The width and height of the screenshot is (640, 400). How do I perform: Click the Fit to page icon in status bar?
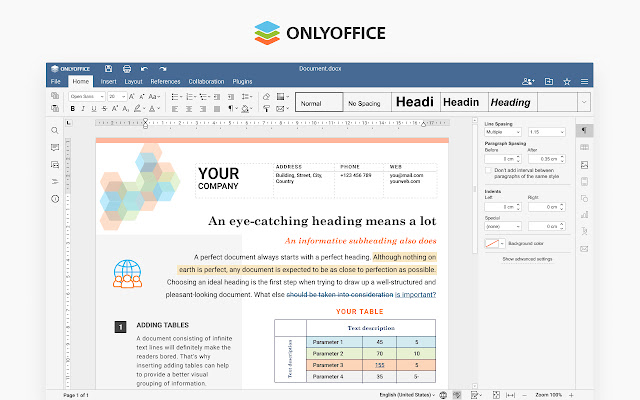pos(496,395)
